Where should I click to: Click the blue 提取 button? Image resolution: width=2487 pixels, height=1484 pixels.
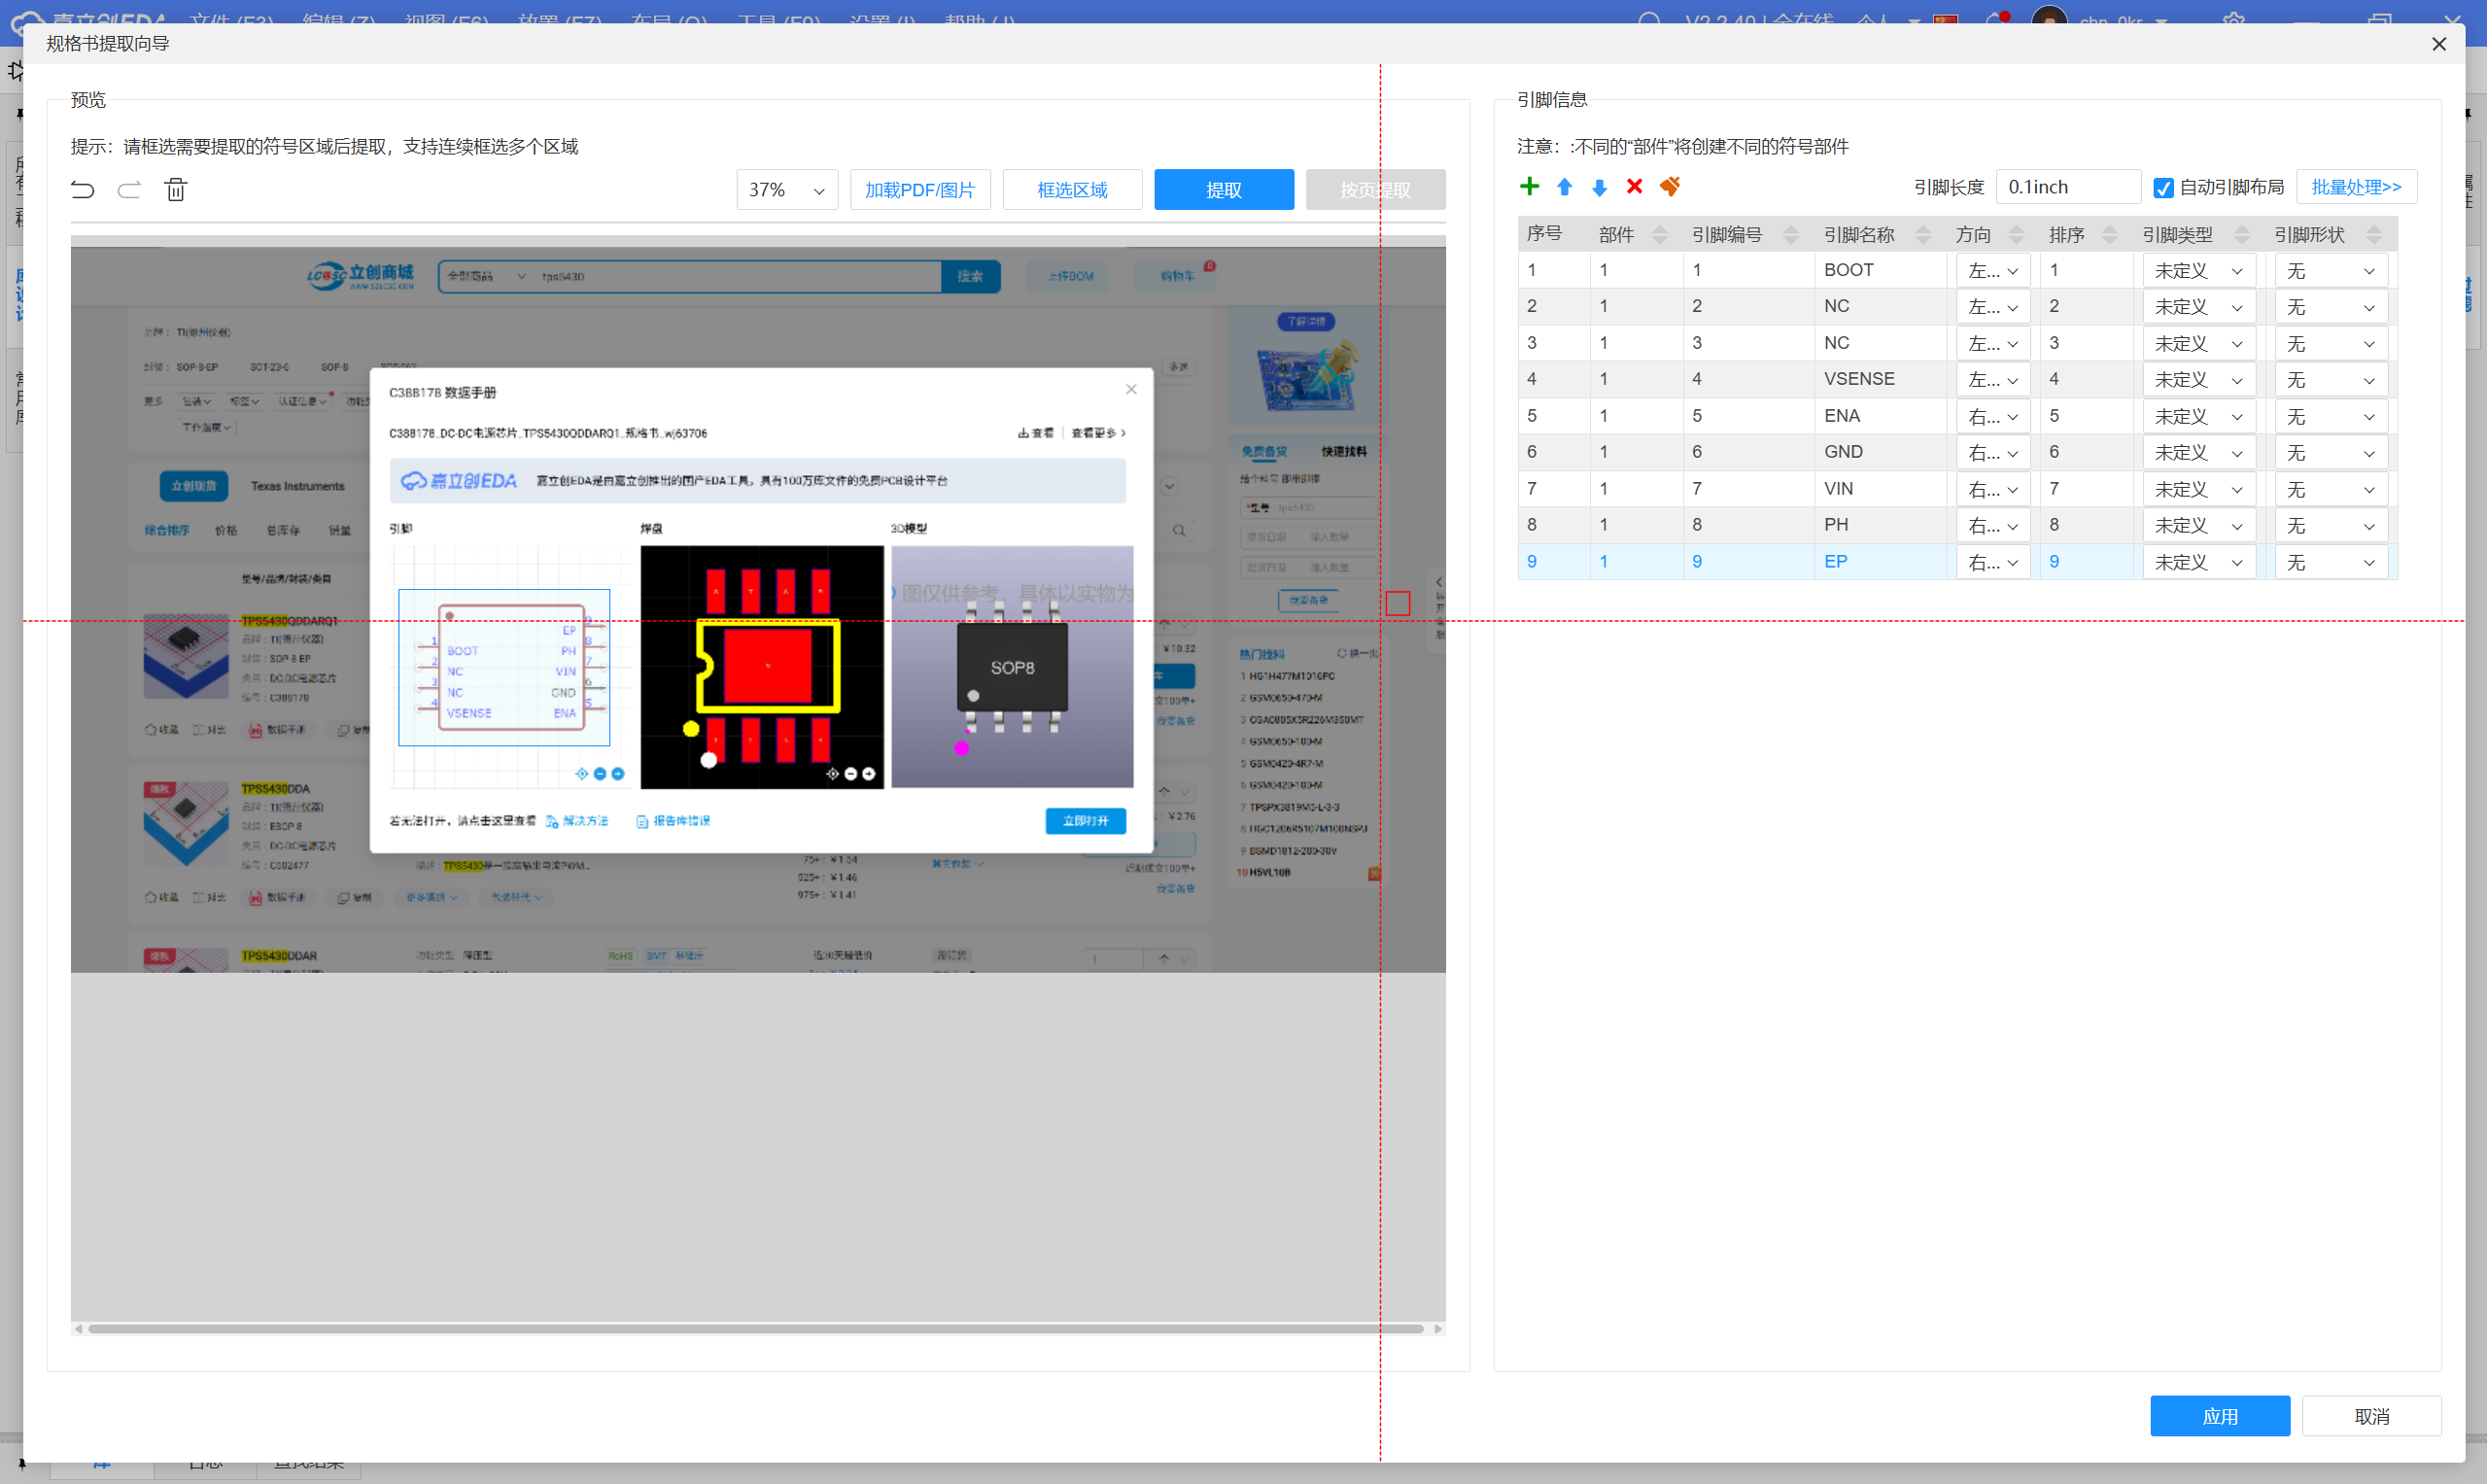1223,189
